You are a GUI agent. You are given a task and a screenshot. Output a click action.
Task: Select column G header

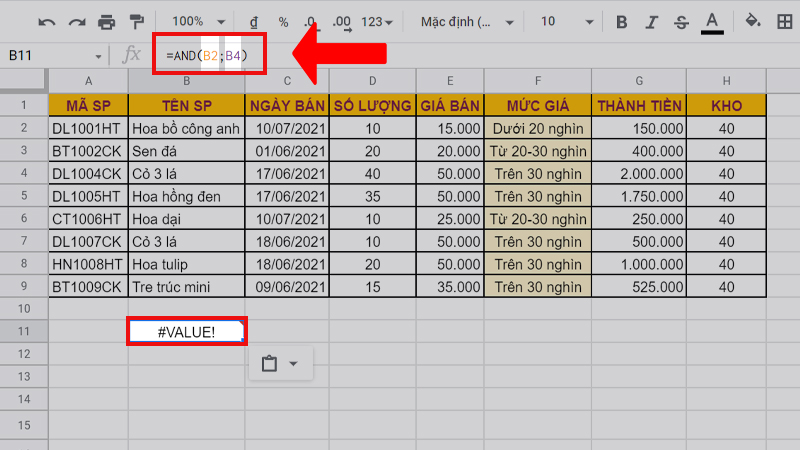pos(639,81)
